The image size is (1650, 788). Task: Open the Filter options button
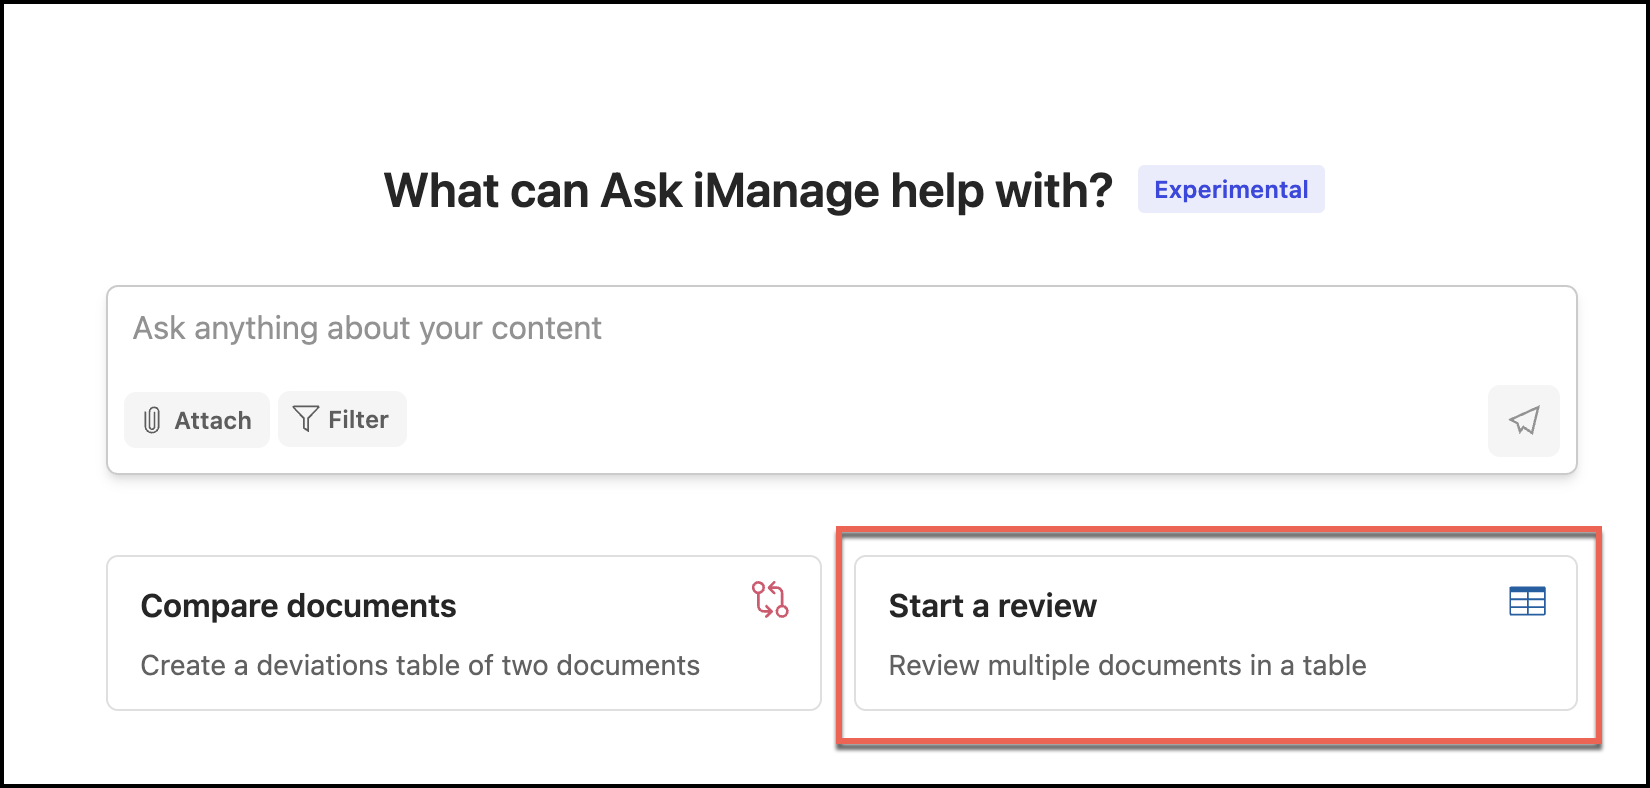[x=342, y=419]
